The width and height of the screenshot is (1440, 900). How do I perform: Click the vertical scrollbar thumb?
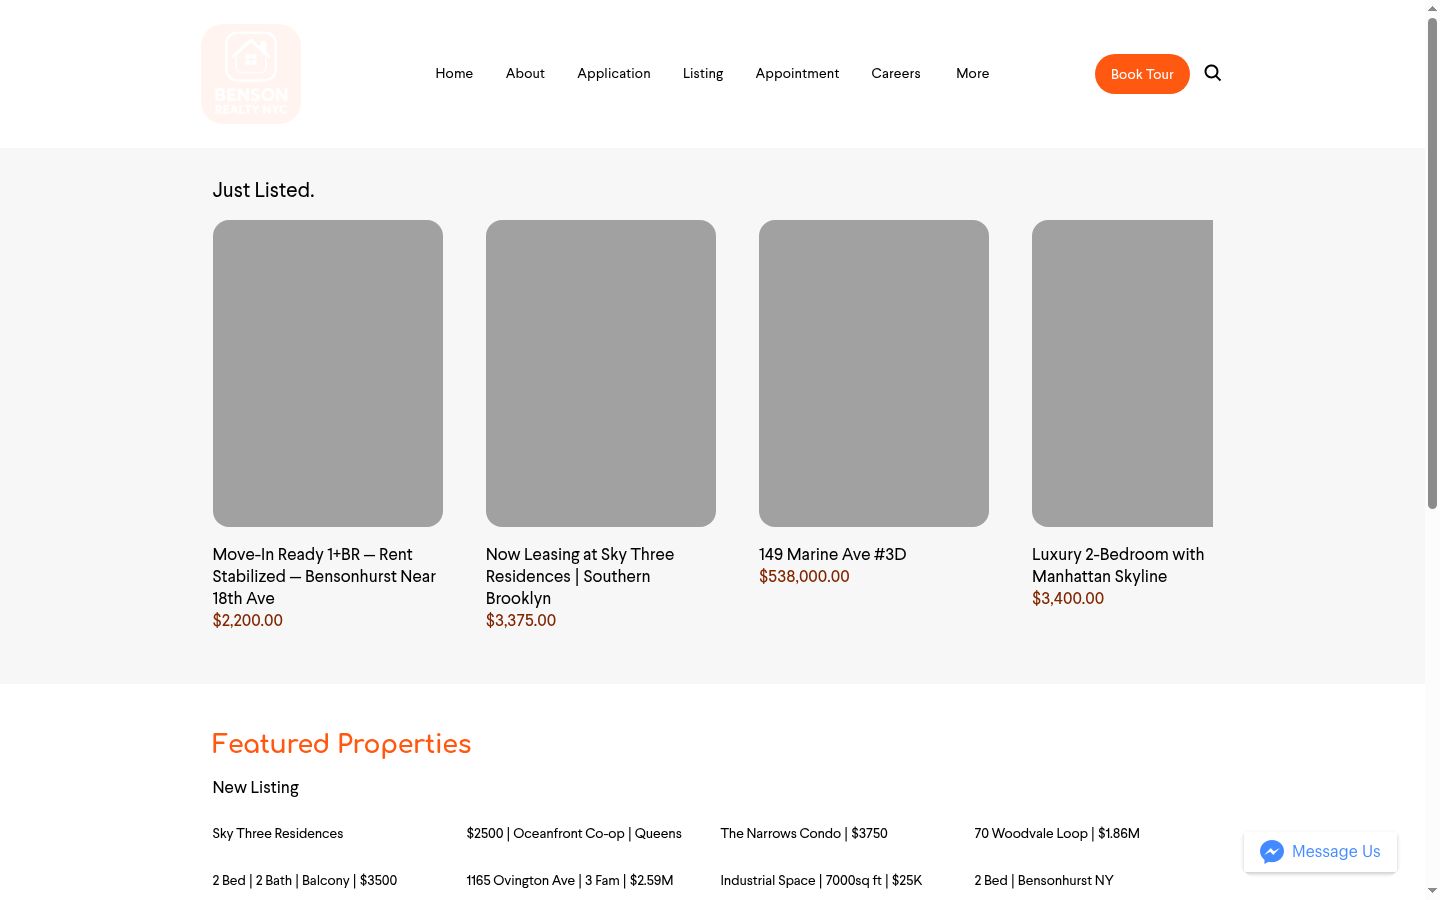pyautogui.click(x=1432, y=263)
